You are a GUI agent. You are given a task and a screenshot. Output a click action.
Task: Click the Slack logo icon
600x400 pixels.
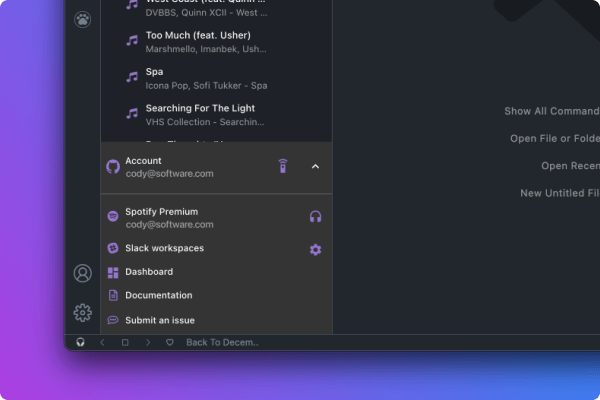click(x=113, y=248)
